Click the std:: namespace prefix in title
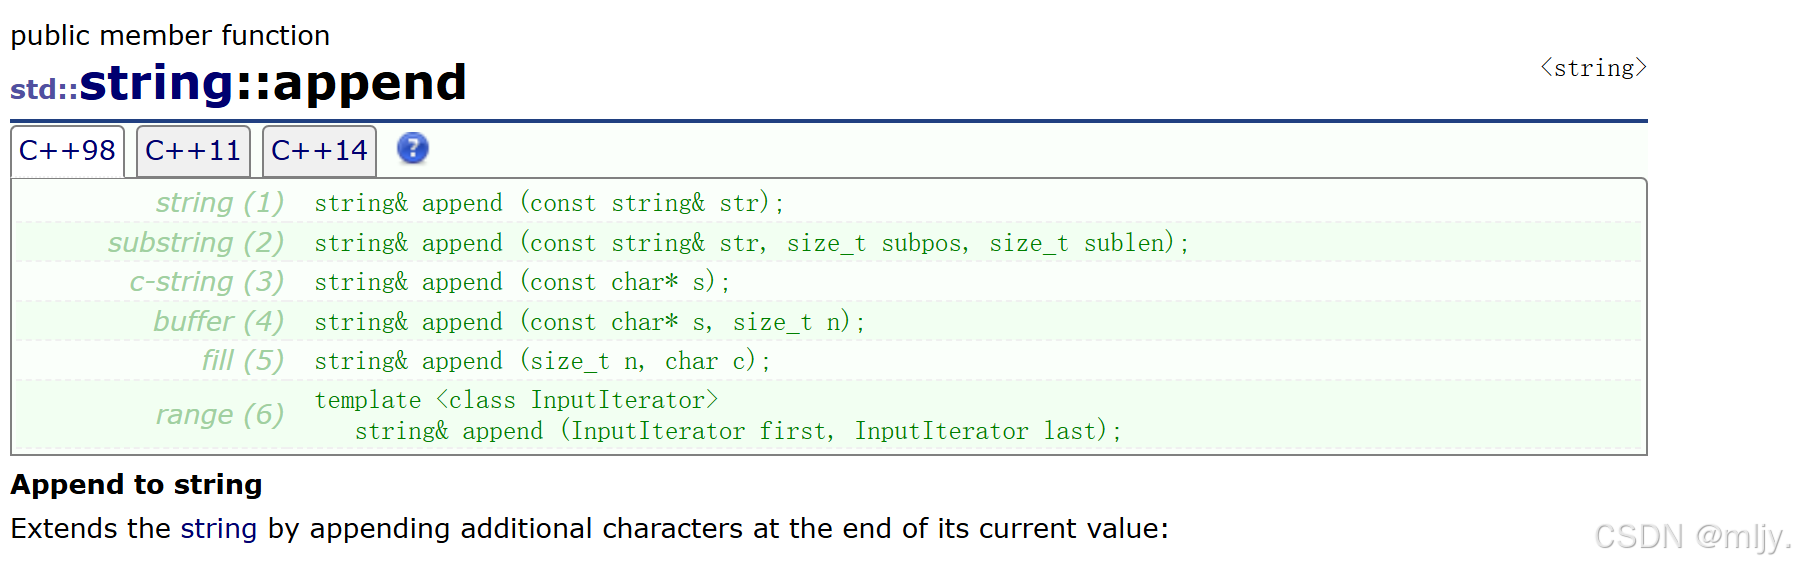The image size is (1797, 566). click(44, 89)
